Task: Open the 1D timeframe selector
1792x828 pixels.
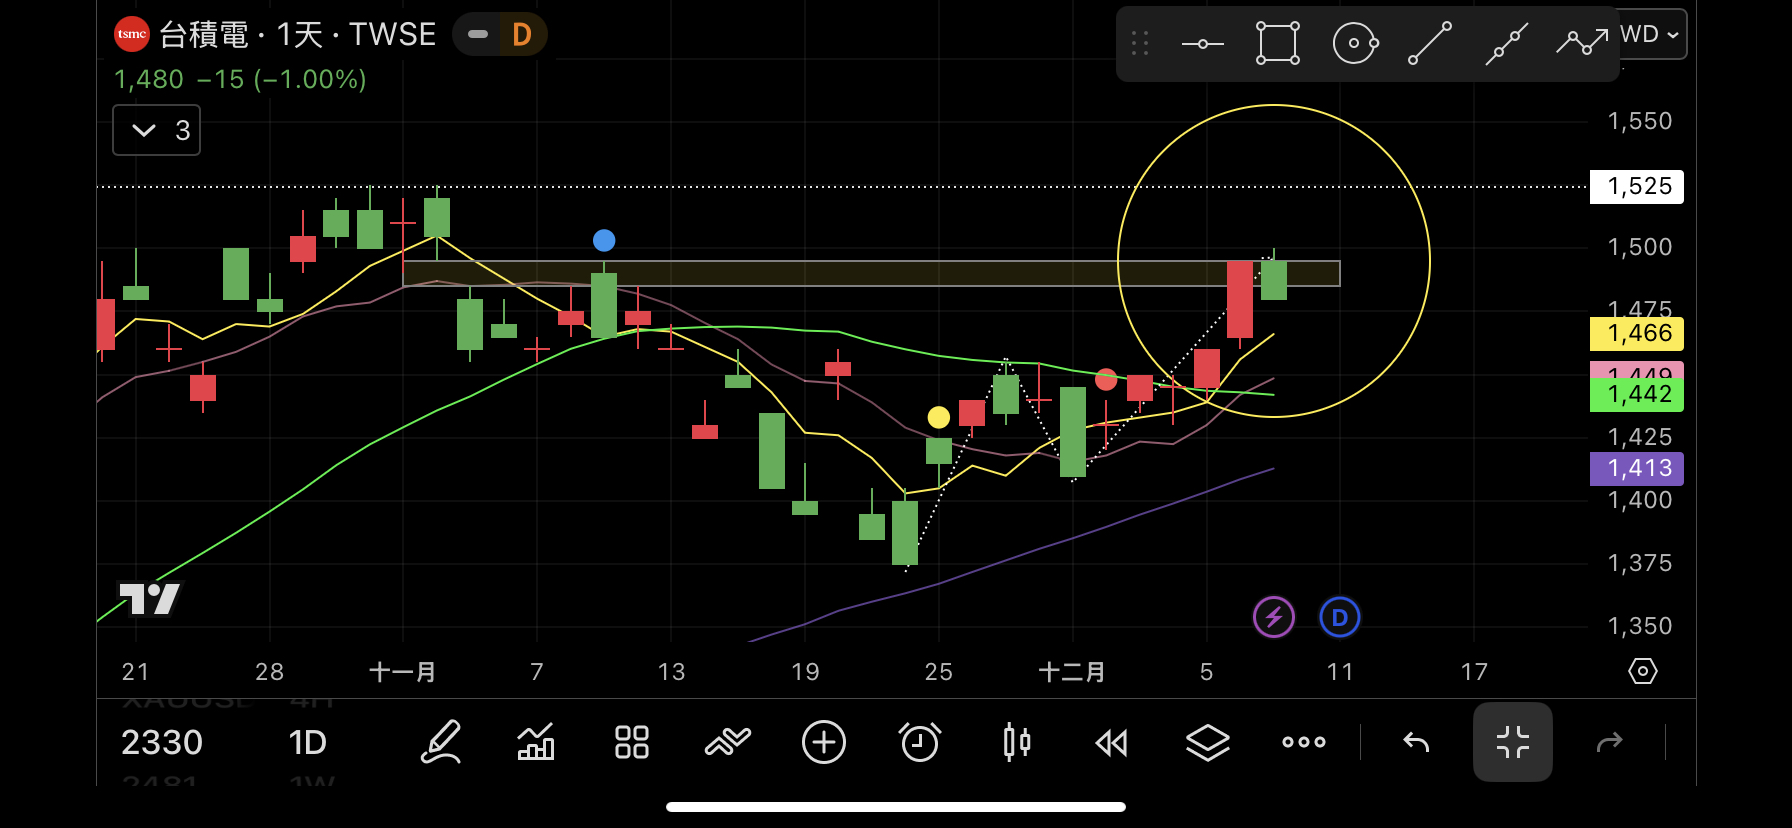Action: pos(308,742)
